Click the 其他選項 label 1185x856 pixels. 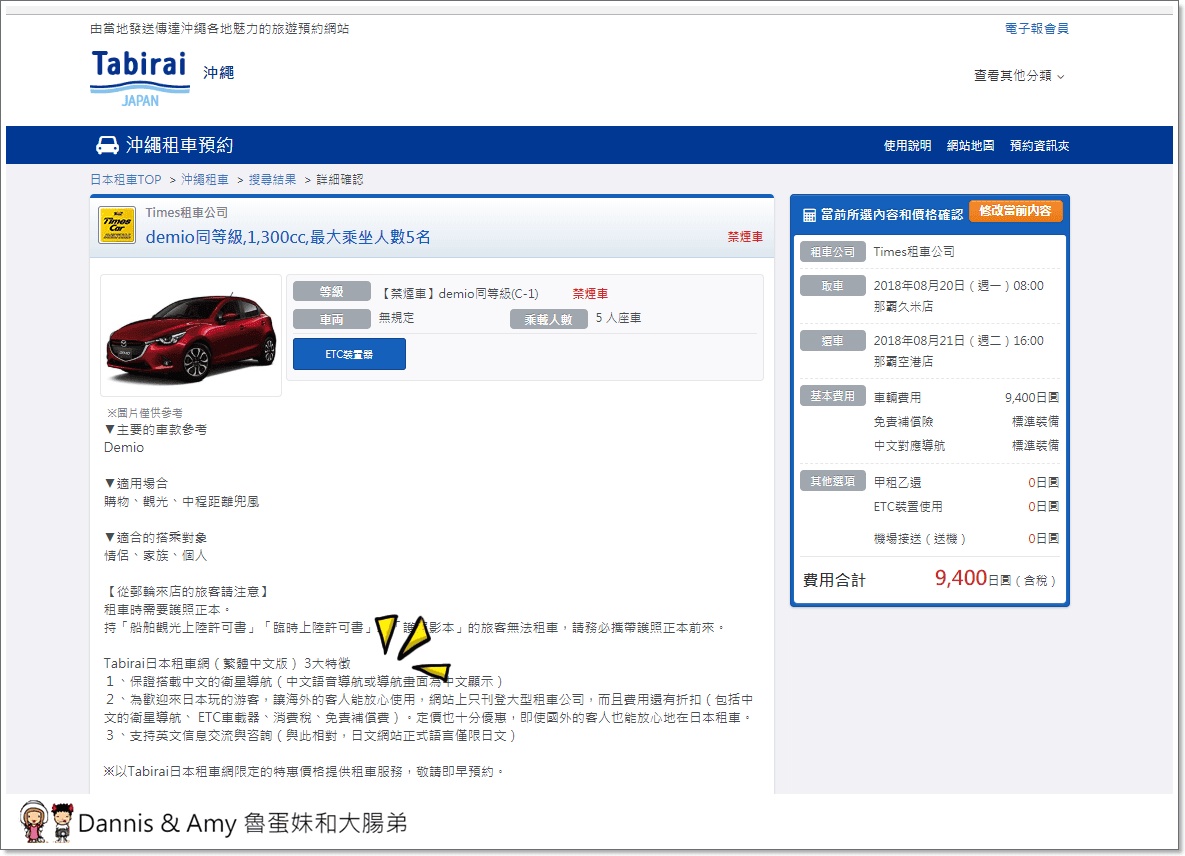(x=833, y=481)
